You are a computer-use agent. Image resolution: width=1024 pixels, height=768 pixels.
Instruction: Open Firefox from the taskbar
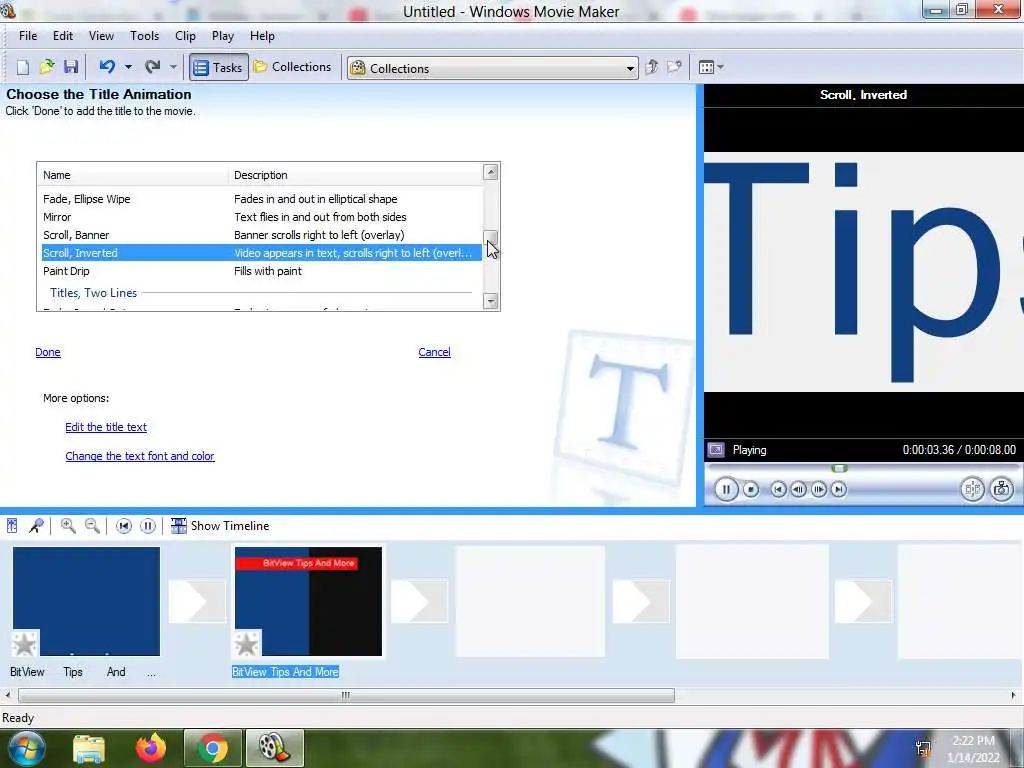(151, 748)
